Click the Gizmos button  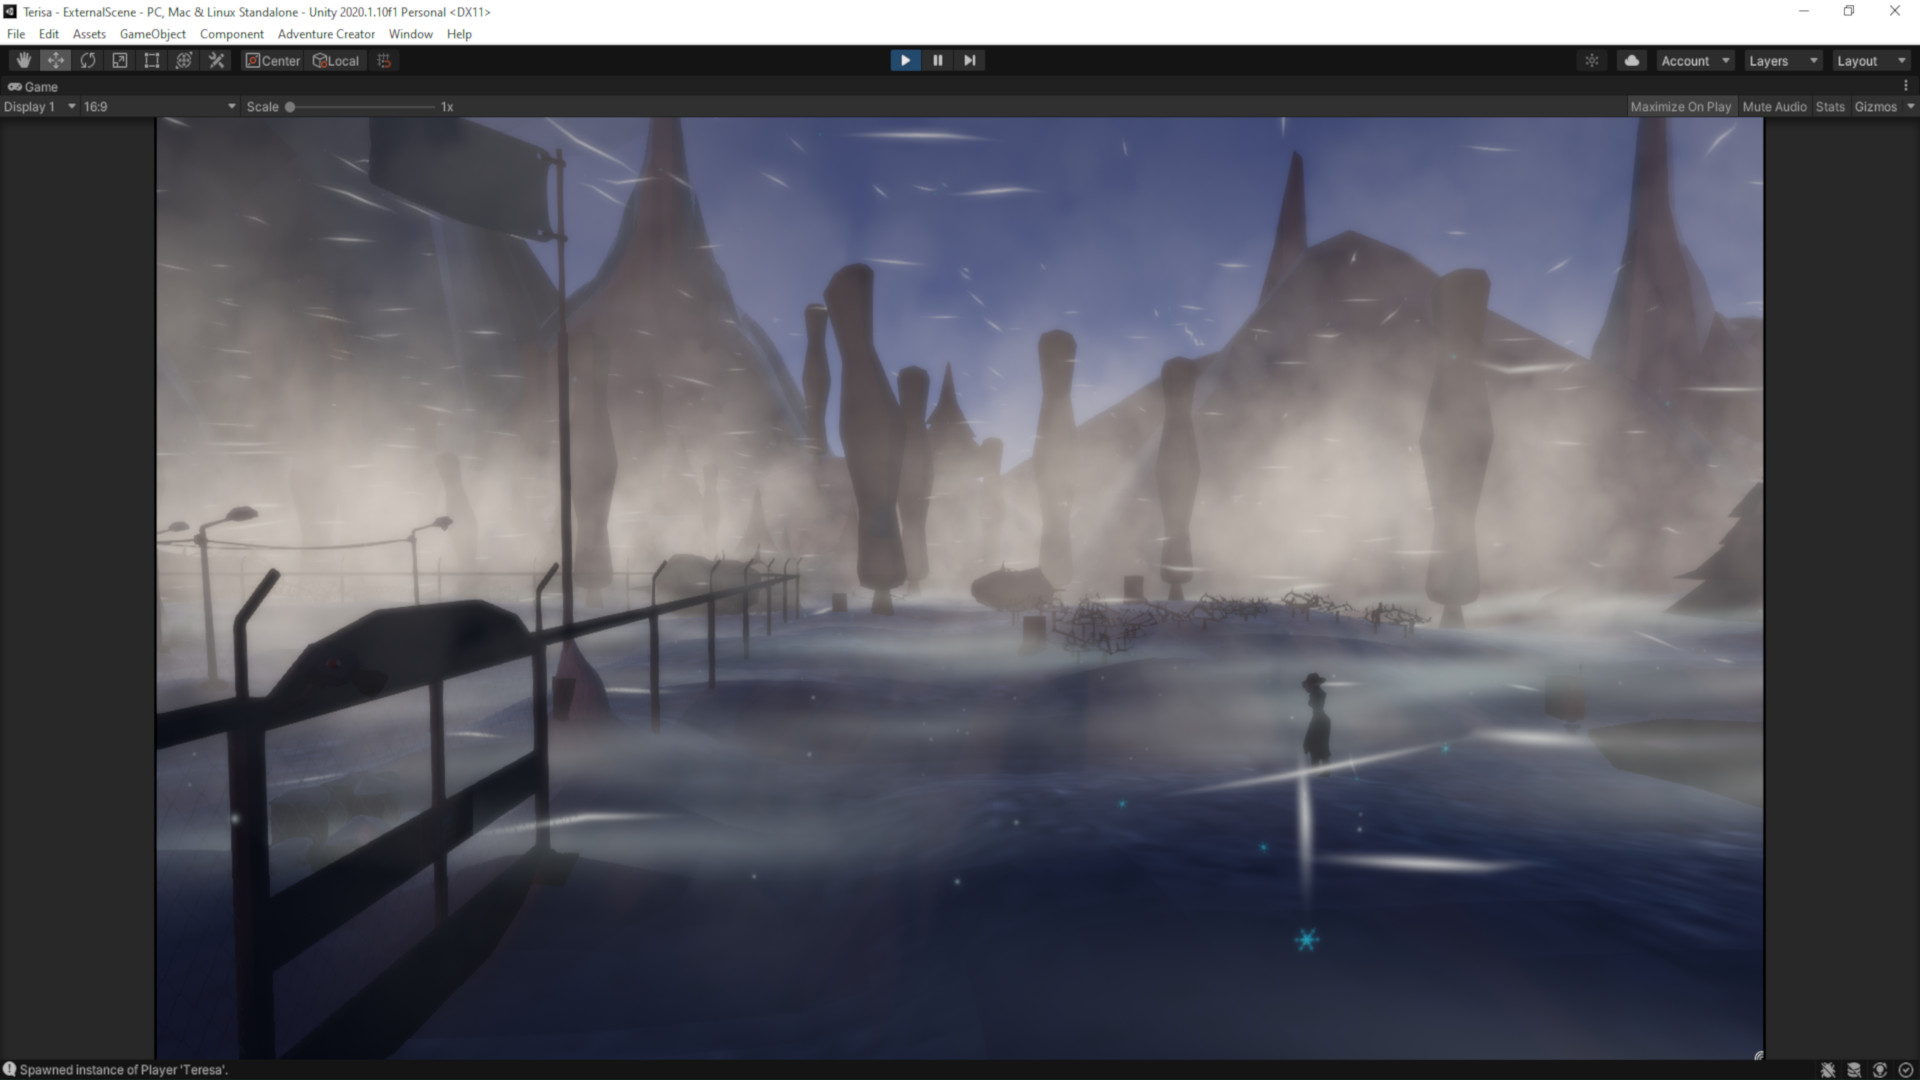(1875, 106)
